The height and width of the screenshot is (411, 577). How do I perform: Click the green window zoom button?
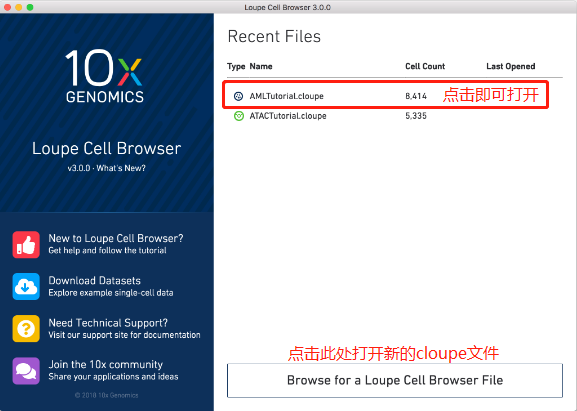click(30, 7)
